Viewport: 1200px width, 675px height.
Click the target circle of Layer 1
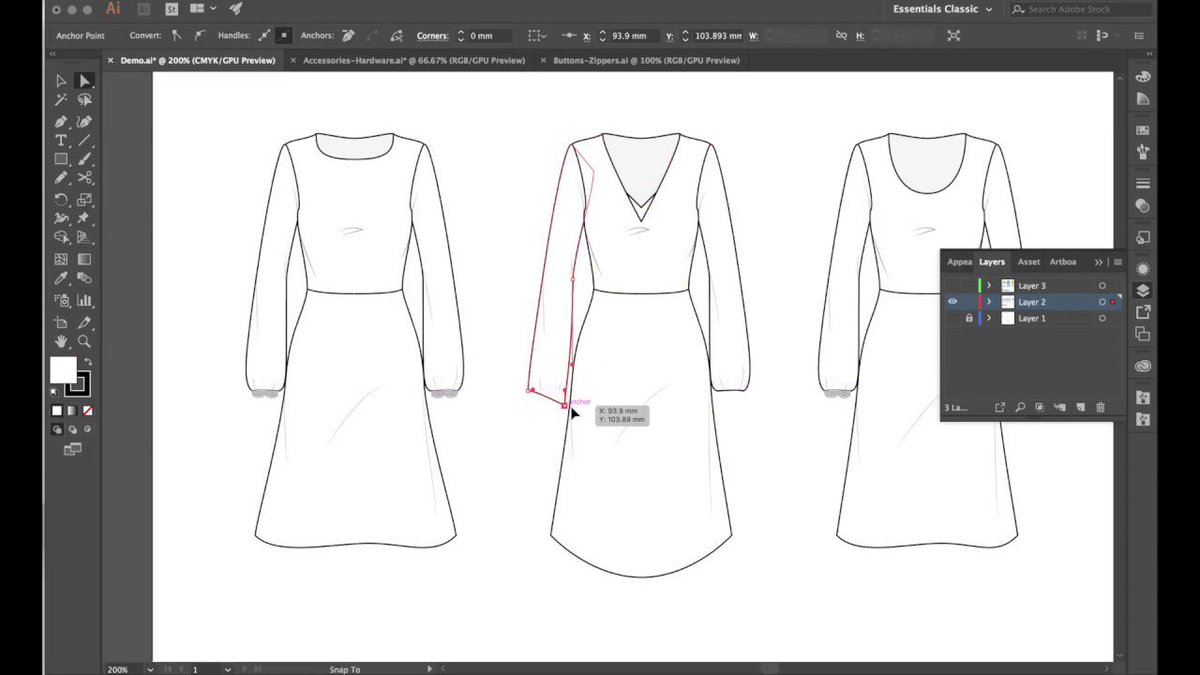(1102, 318)
